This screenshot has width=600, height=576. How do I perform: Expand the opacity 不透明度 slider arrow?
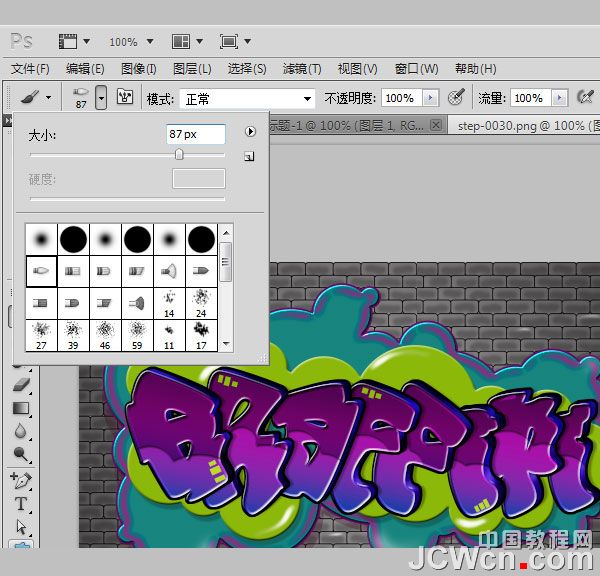pyautogui.click(x=431, y=98)
